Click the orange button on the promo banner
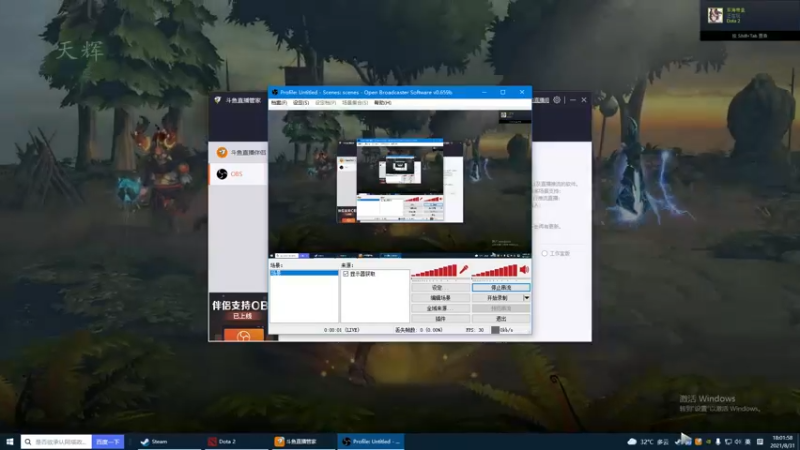This screenshot has height=450, width=800. click(x=243, y=335)
